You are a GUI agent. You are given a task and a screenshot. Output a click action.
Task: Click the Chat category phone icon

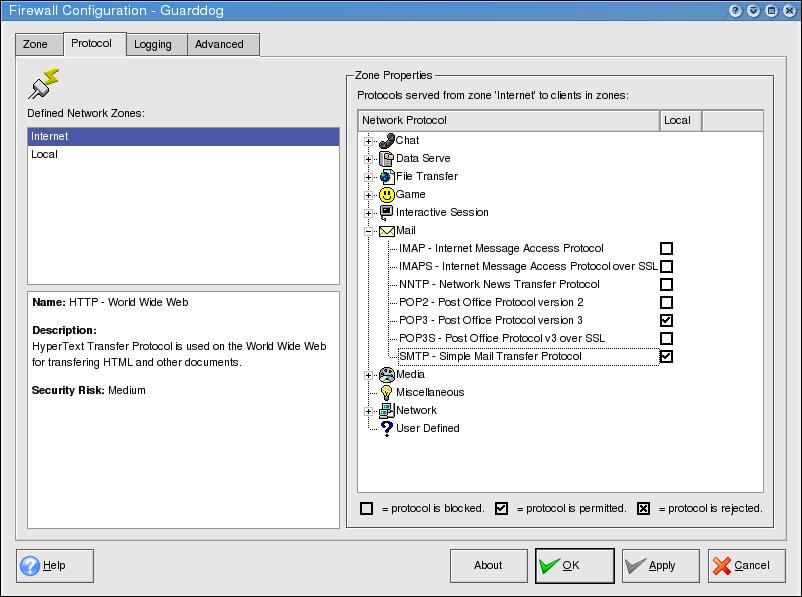pos(387,140)
